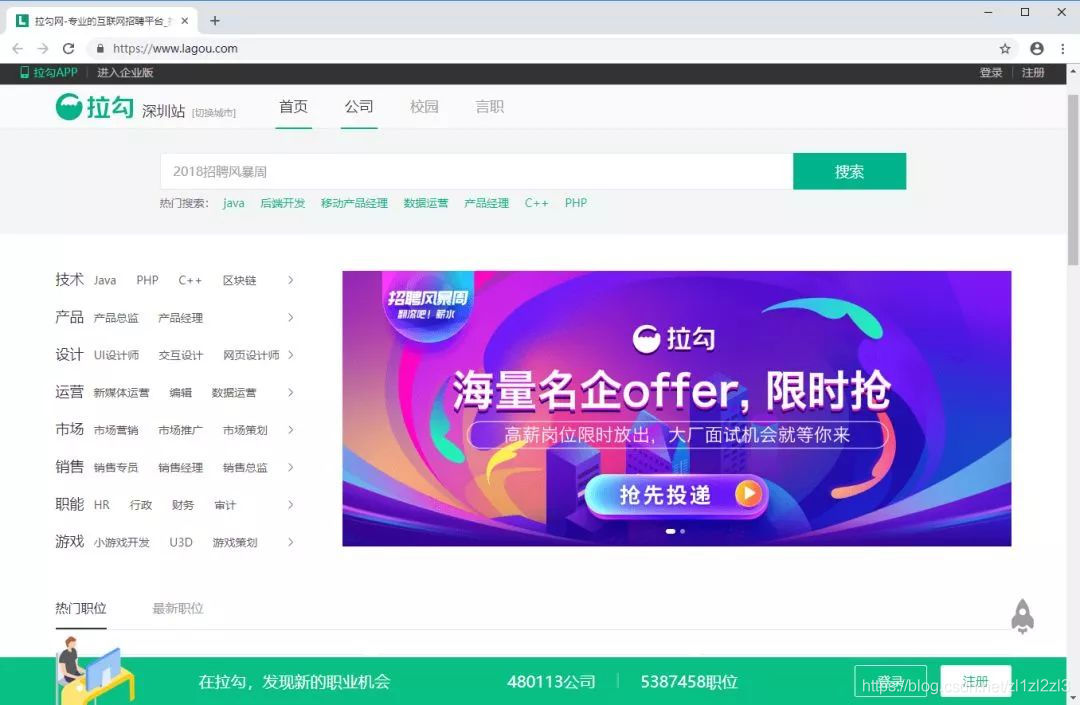Click the vertical page scrollbar thumb
The width and height of the screenshot is (1080, 705).
coord(1073,179)
